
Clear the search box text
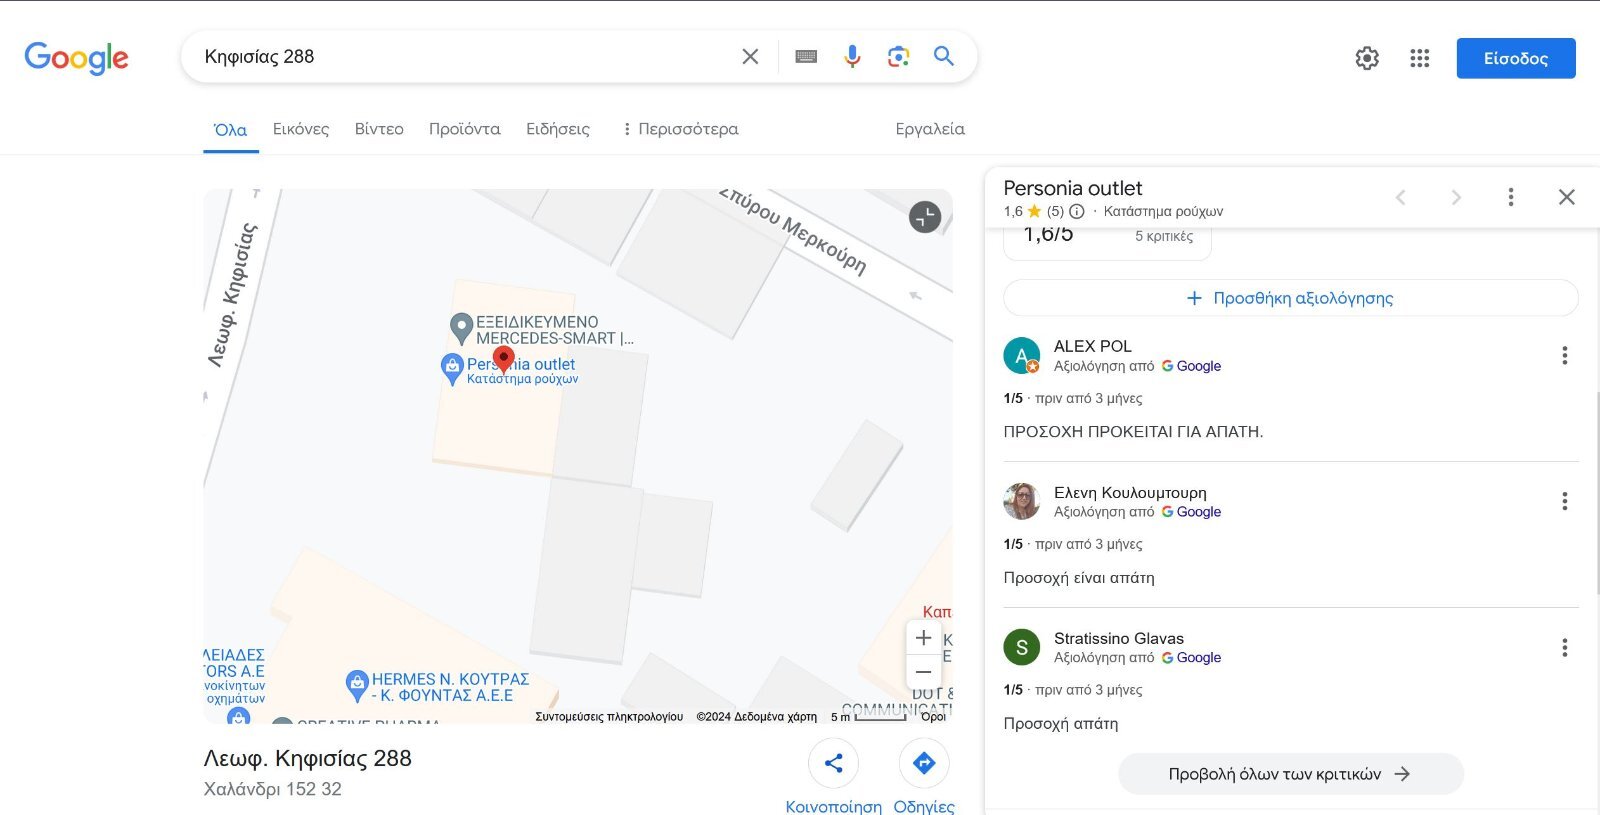(x=750, y=57)
